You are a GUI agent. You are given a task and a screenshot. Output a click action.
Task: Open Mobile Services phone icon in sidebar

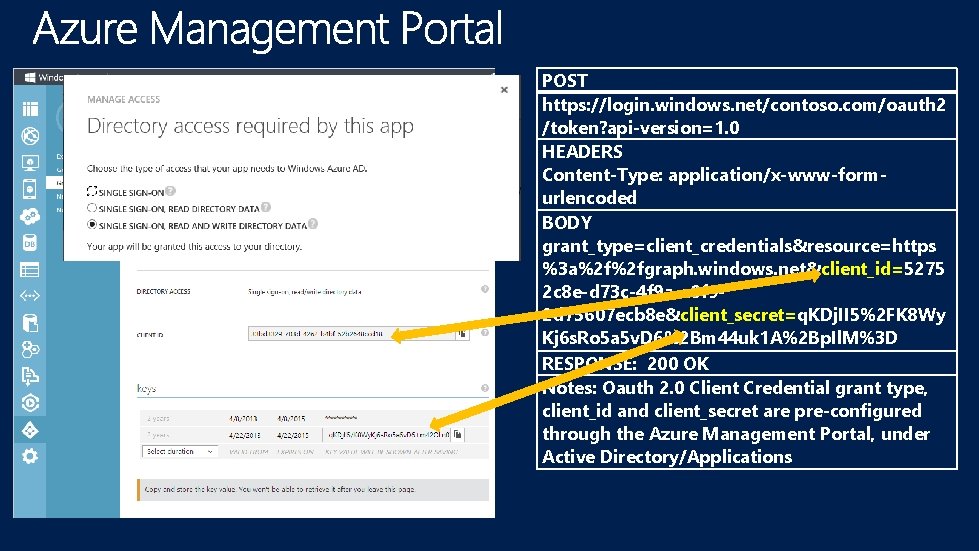(x=30, y=189)
